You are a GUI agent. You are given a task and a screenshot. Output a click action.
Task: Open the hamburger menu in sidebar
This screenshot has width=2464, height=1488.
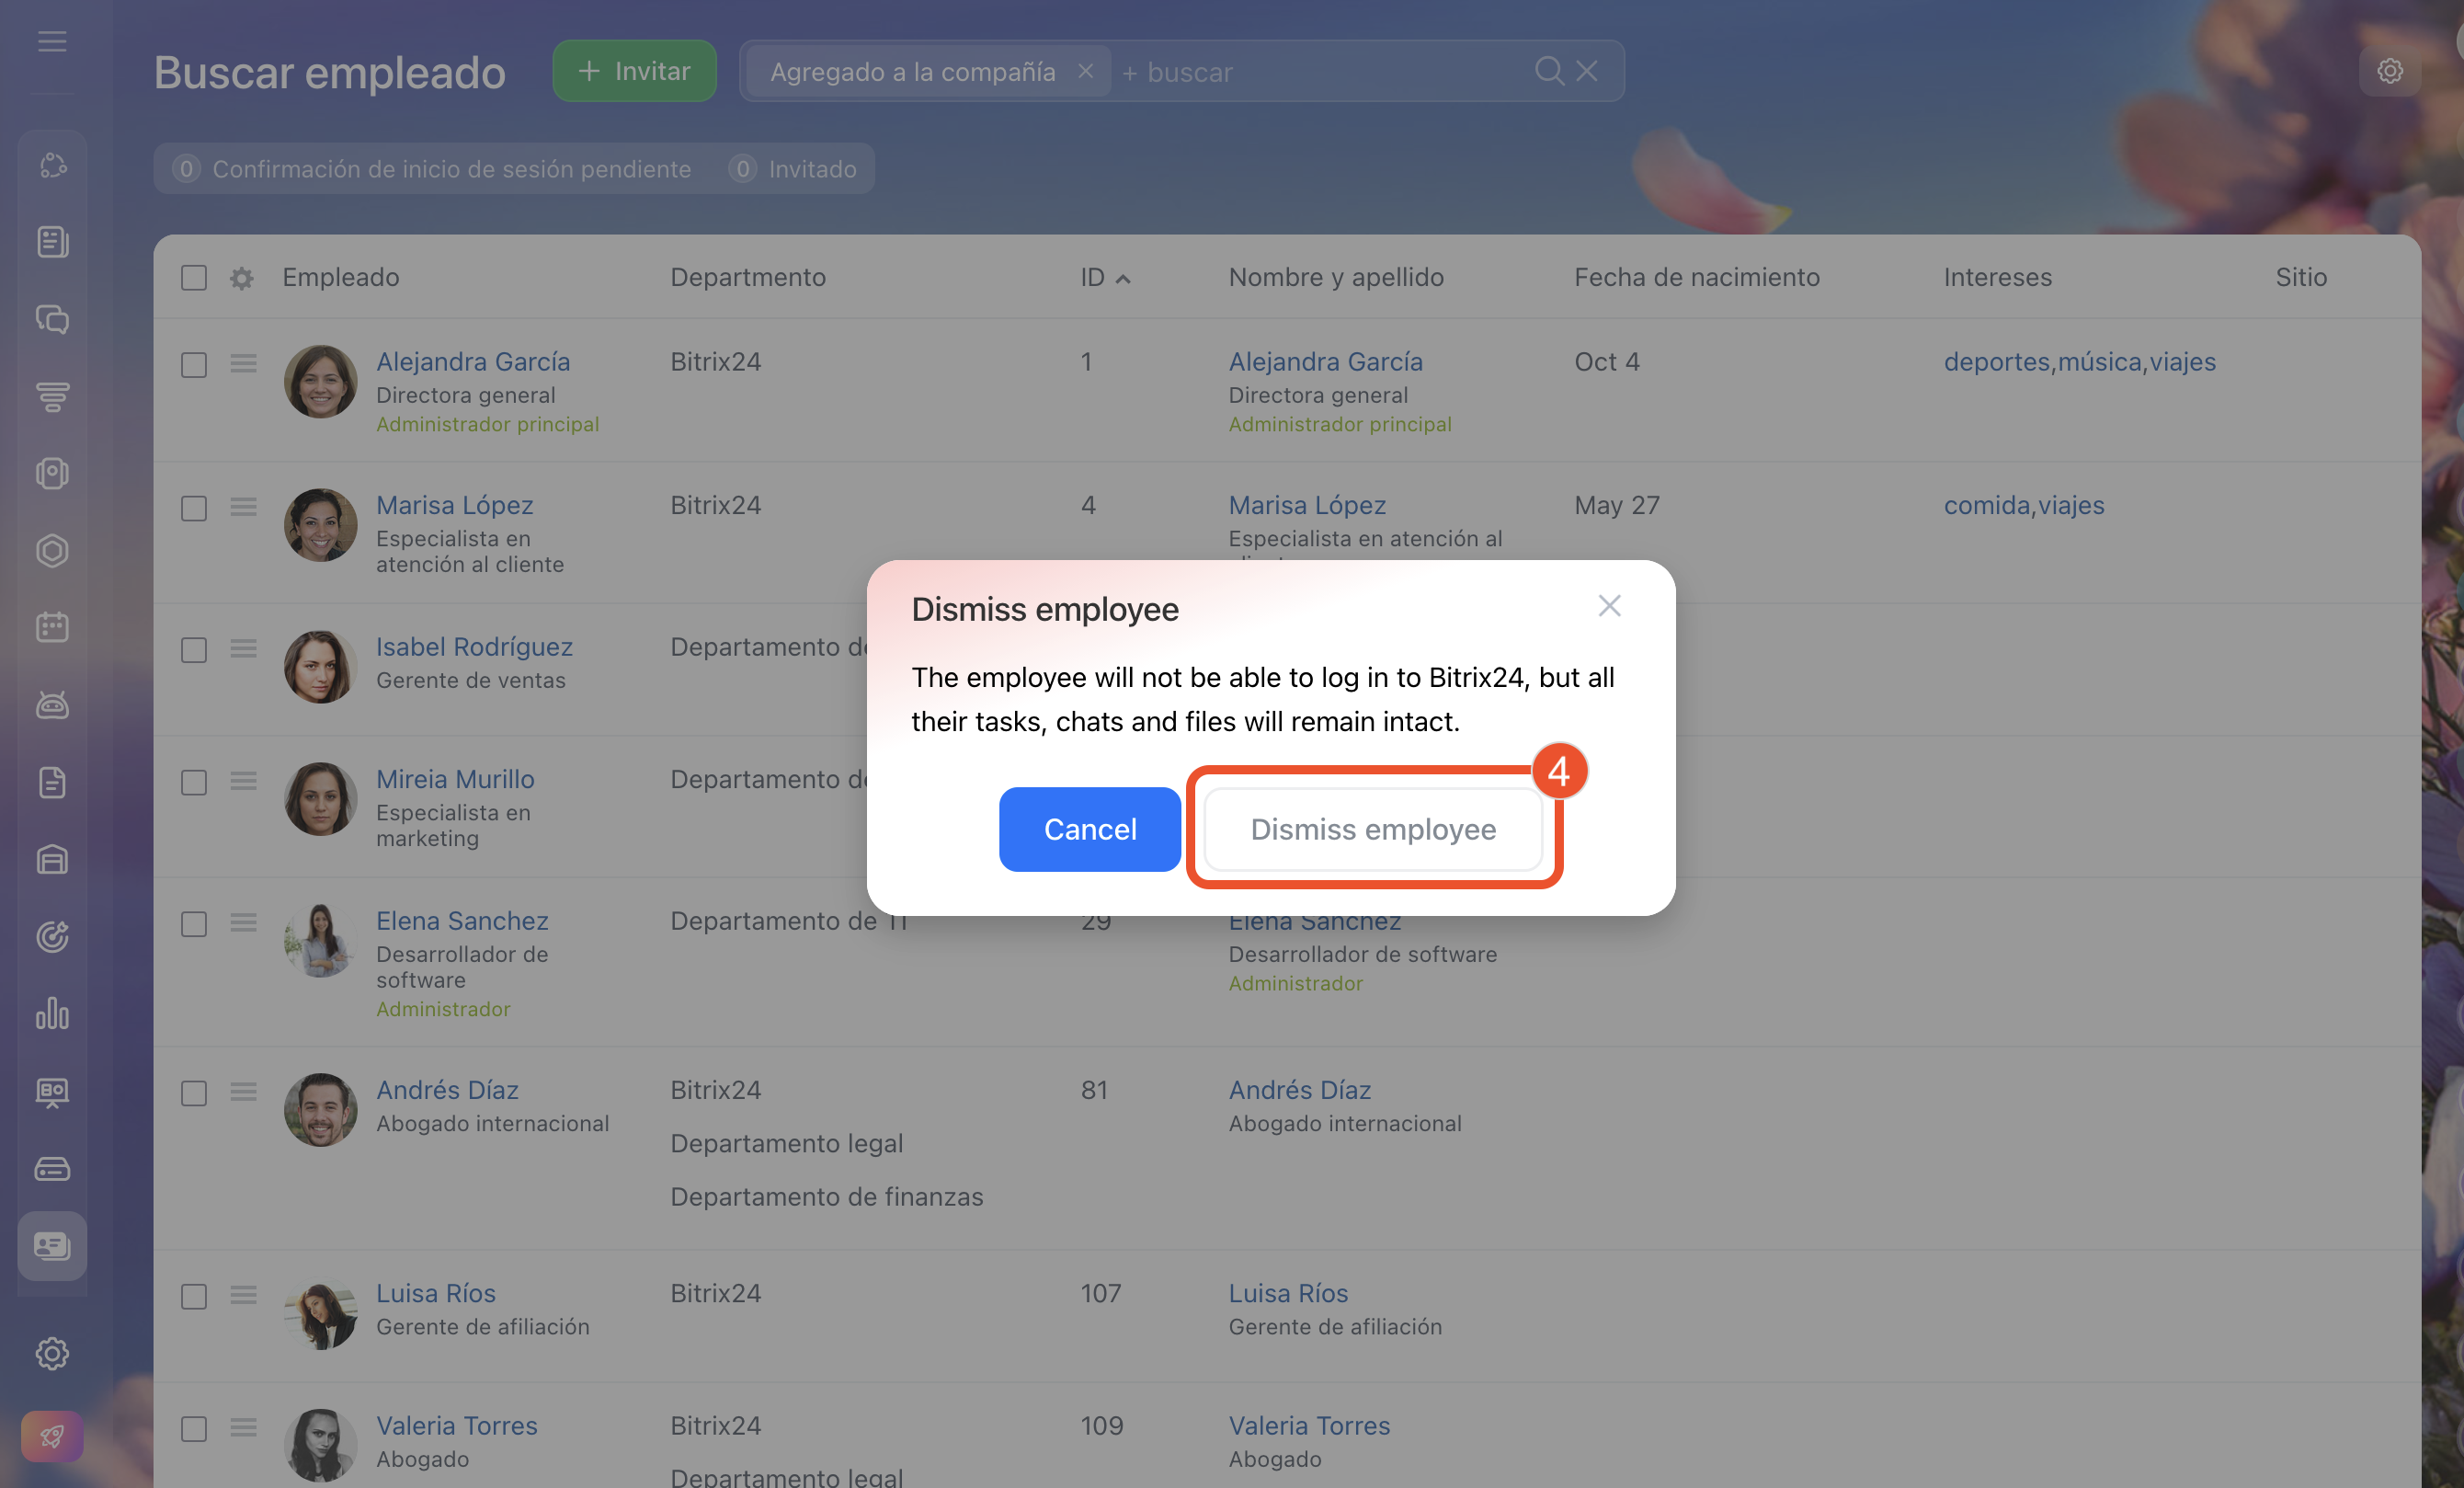[52, 41]
